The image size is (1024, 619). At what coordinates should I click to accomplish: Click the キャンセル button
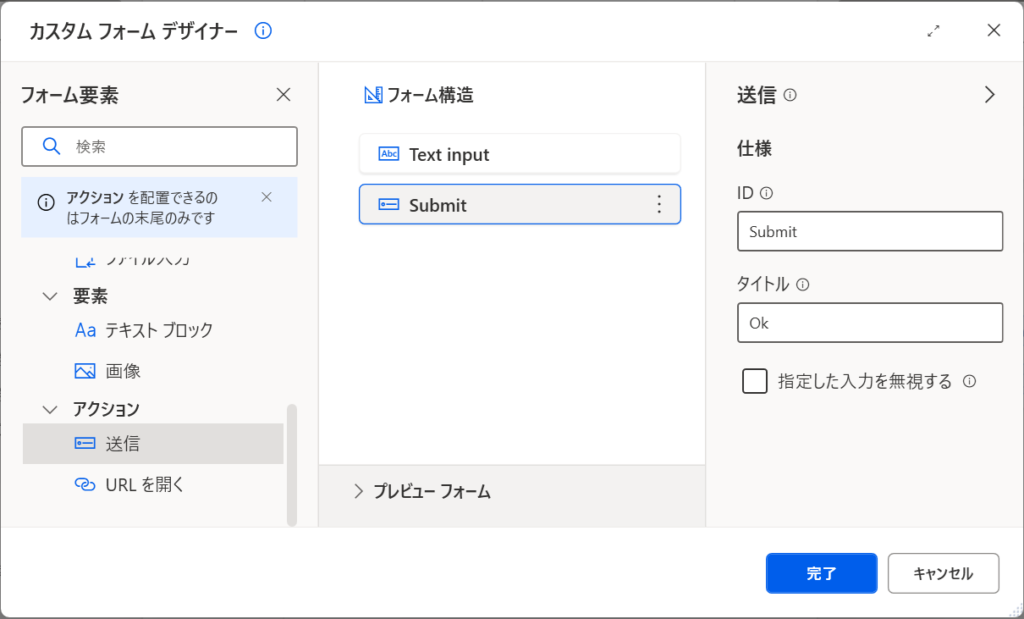[943, 573]
